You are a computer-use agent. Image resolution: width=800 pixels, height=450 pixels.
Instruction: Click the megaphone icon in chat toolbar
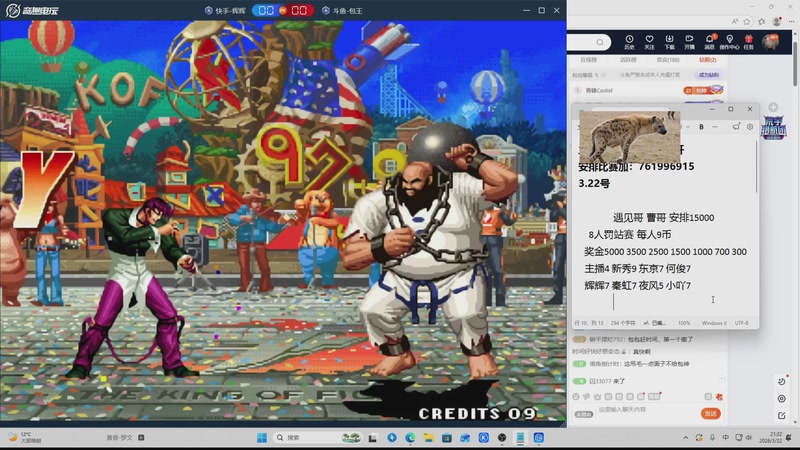(587, 396)
